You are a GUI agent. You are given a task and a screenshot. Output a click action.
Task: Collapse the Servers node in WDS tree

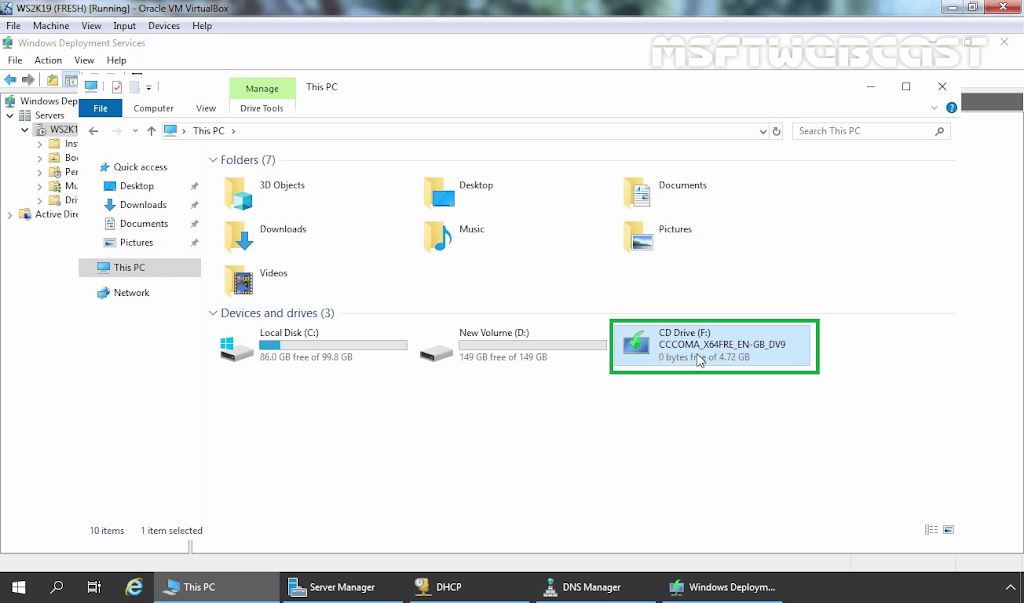(x=10, y=116)
